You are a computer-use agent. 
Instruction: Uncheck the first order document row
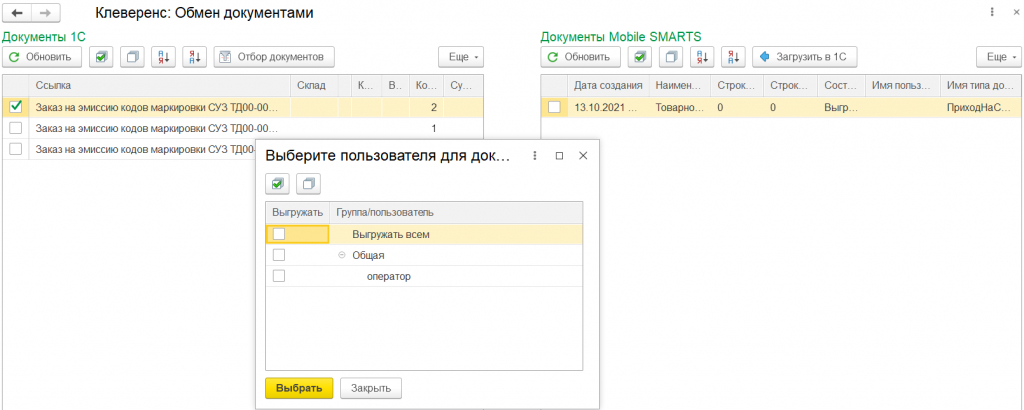click(16, 106)
